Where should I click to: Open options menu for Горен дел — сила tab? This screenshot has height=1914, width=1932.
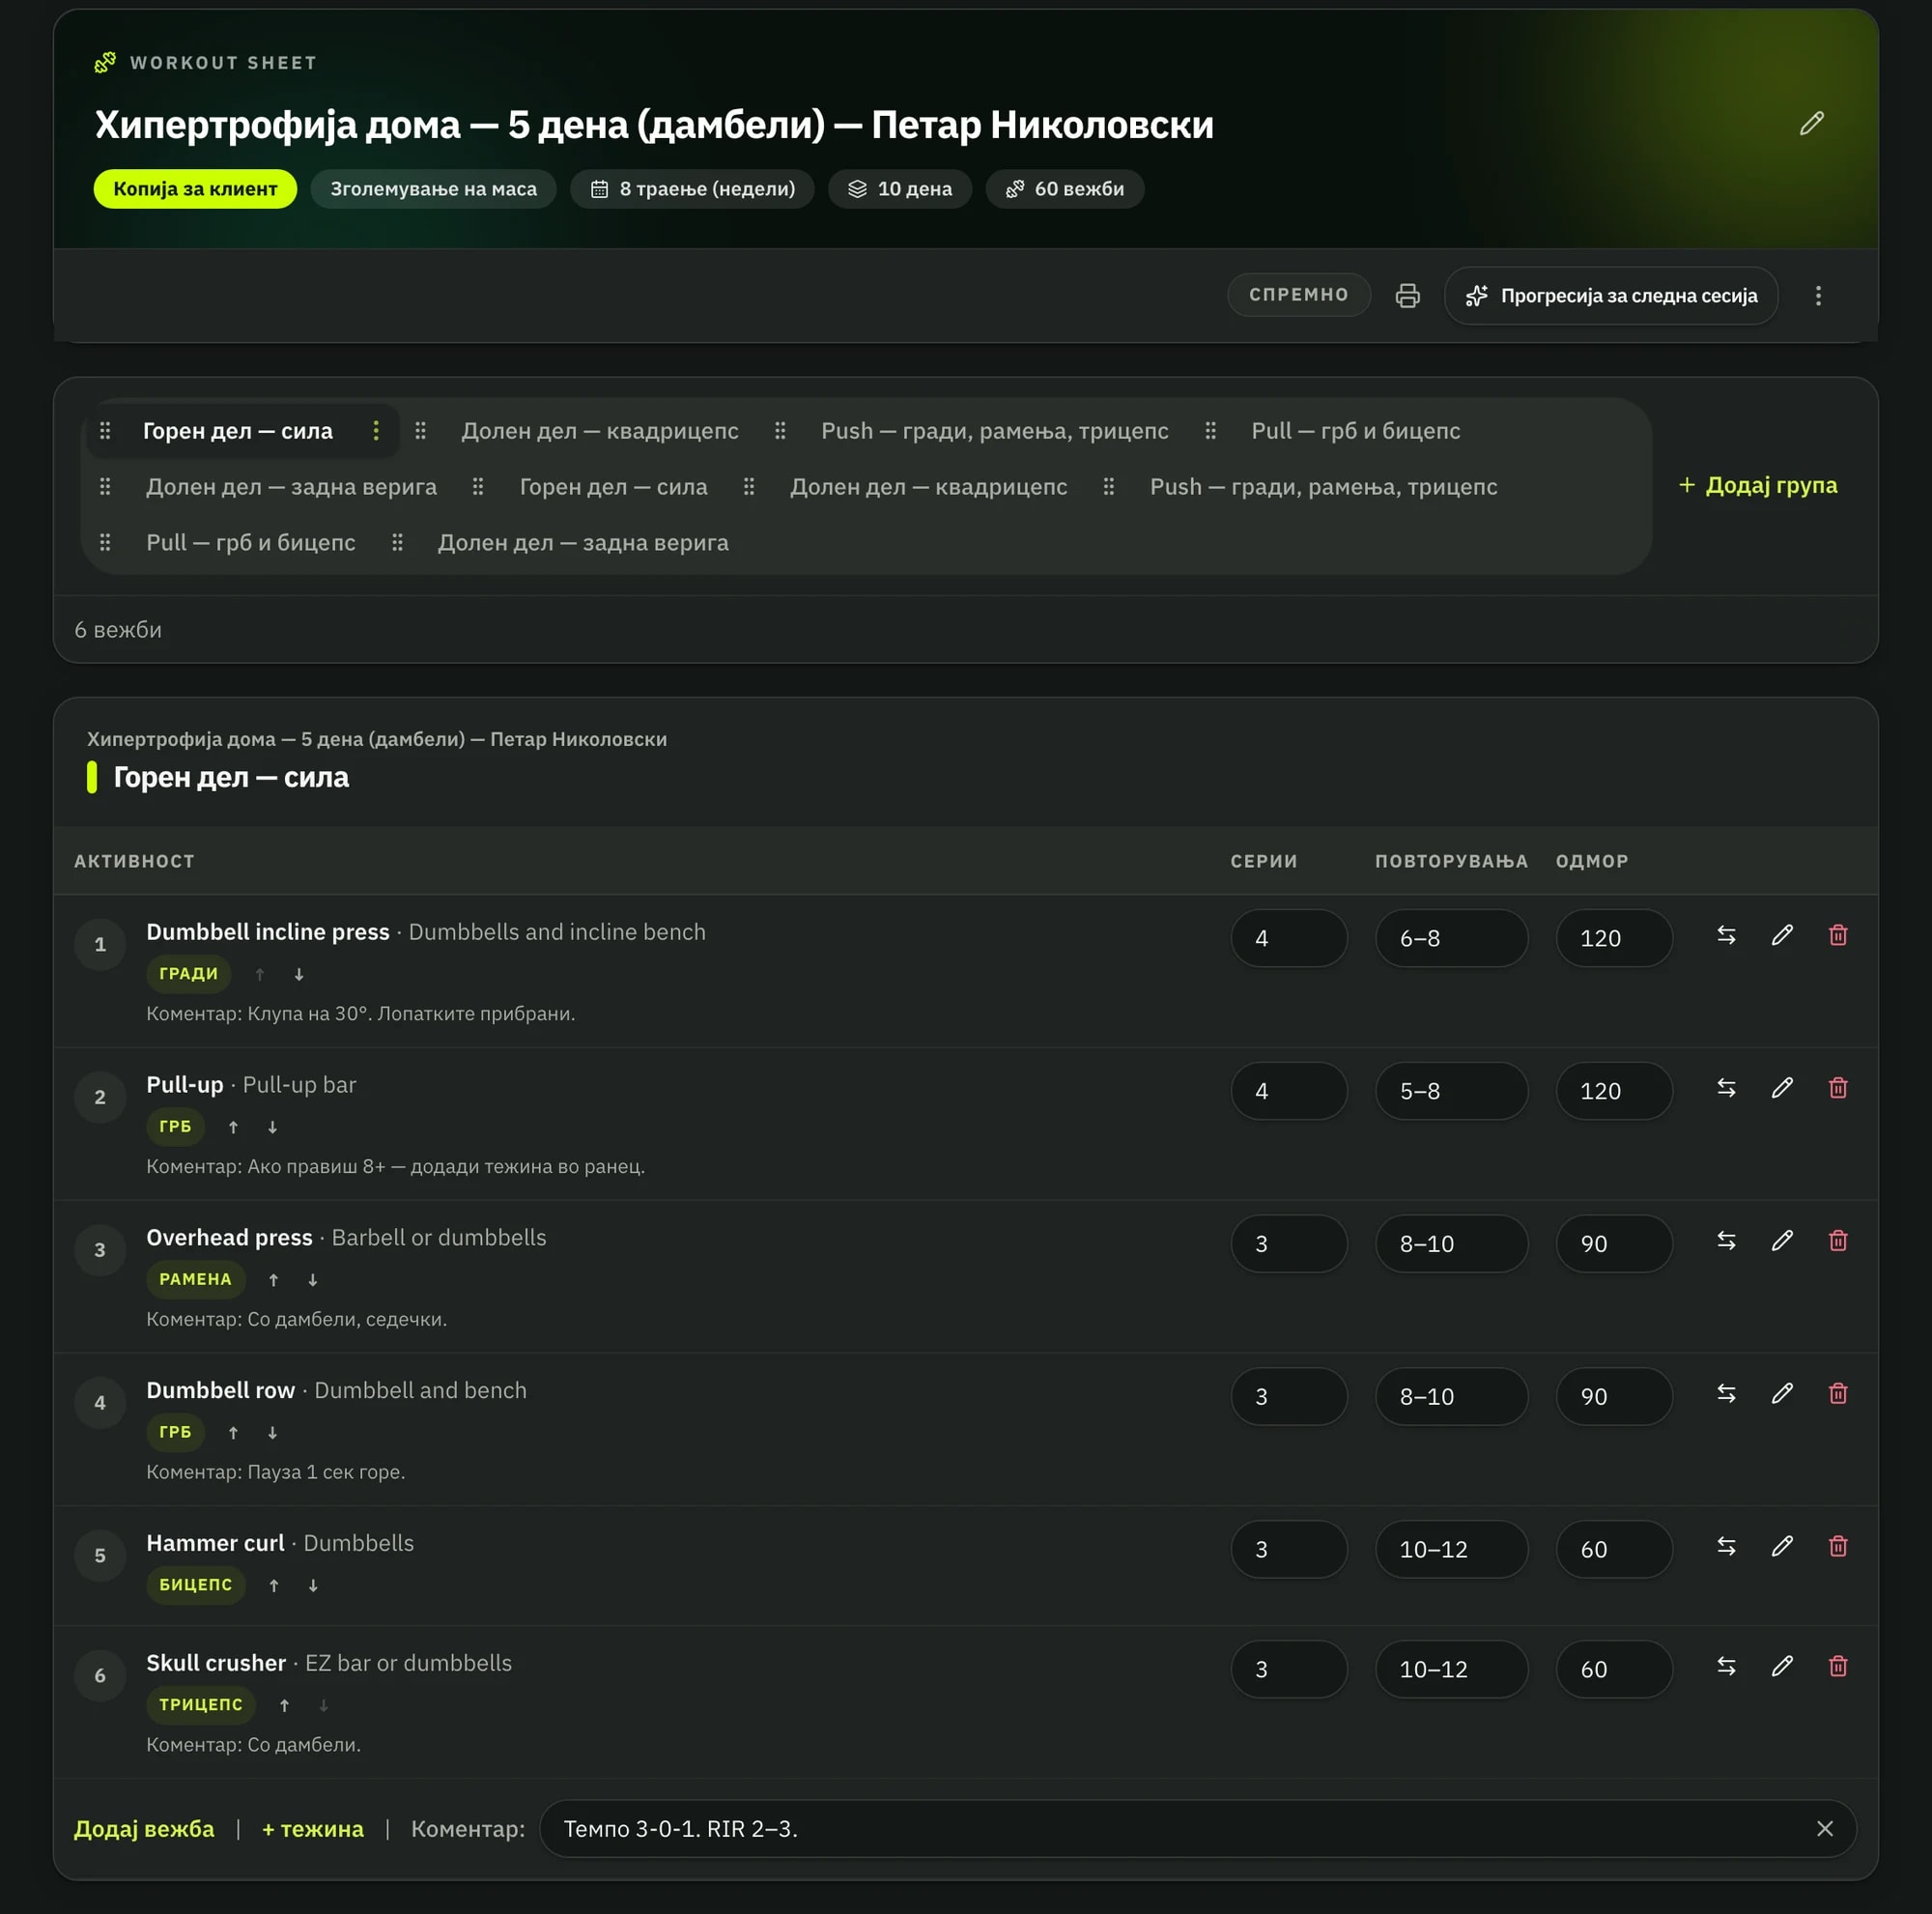pos(376,431)
